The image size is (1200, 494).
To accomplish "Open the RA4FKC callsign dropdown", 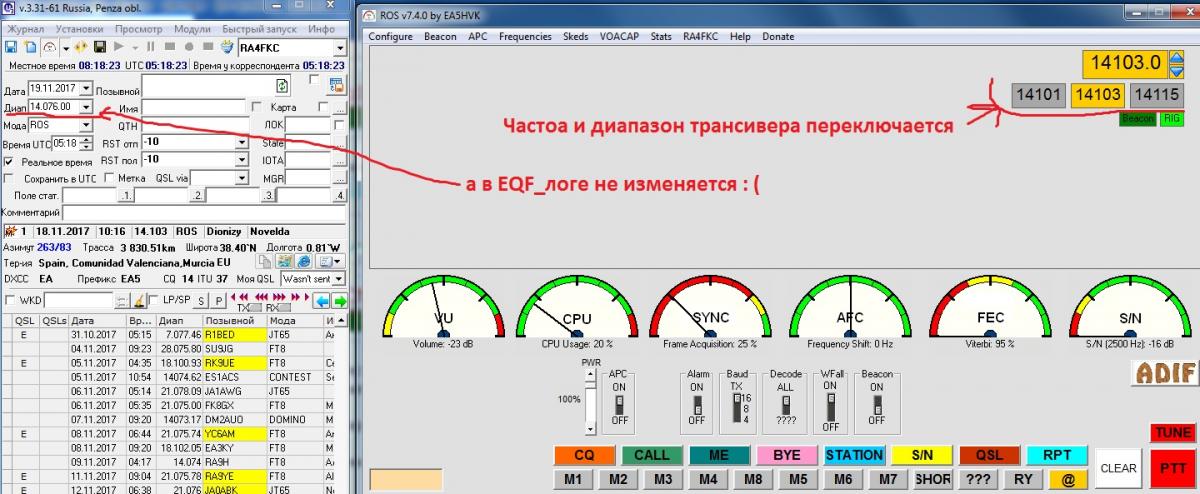I will click(339, 47).
